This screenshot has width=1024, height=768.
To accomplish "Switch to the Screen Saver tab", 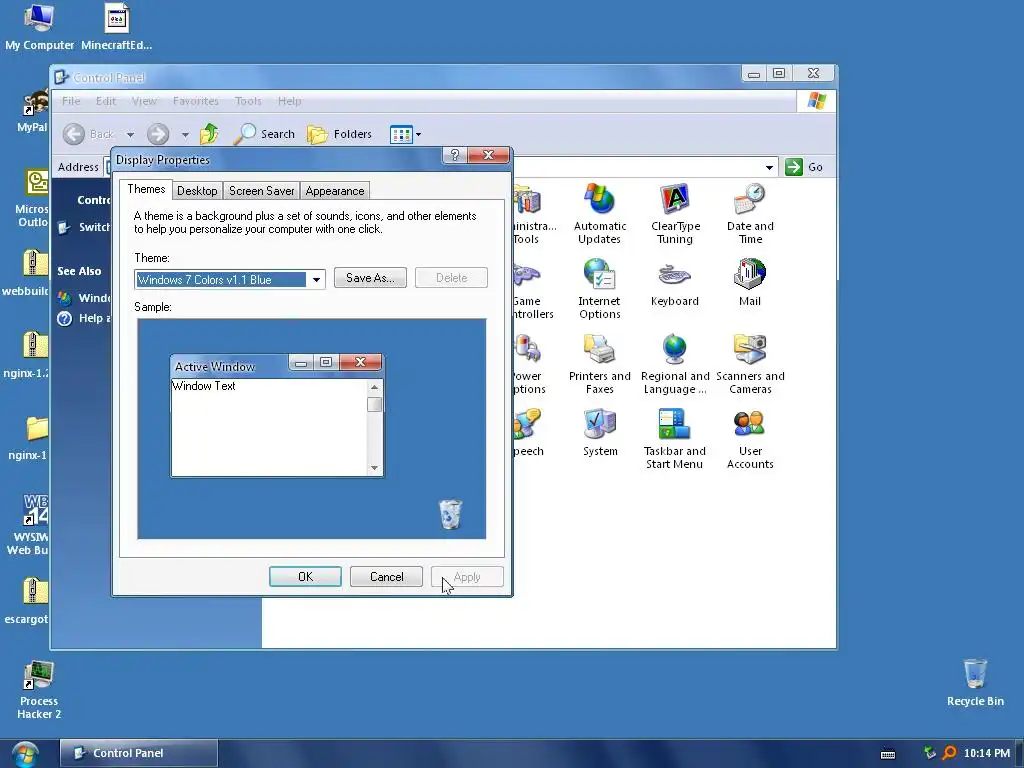I will pyautogui.click(x=261, y=191).
